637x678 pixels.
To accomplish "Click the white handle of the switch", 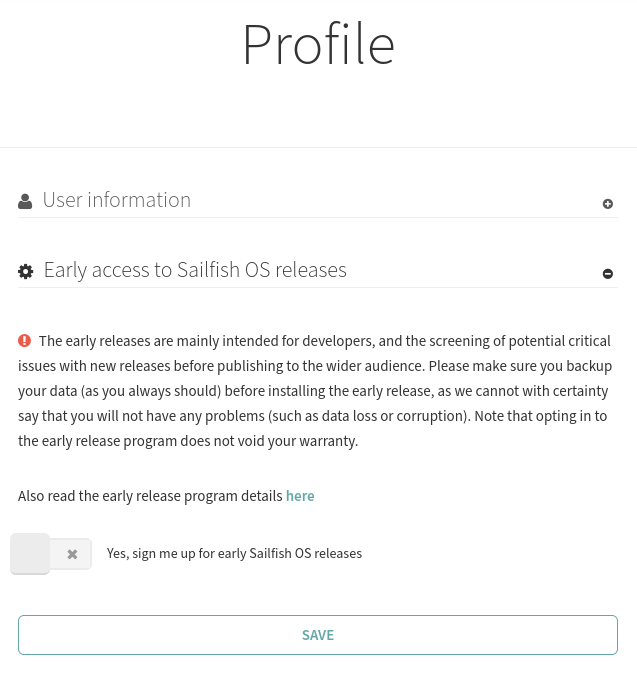I will [x=30, y=554].
